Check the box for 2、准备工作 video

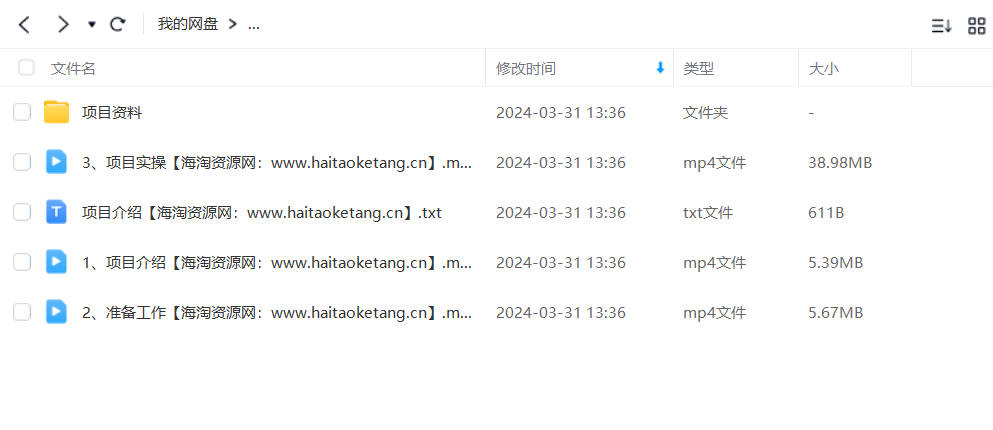[22, 312]
